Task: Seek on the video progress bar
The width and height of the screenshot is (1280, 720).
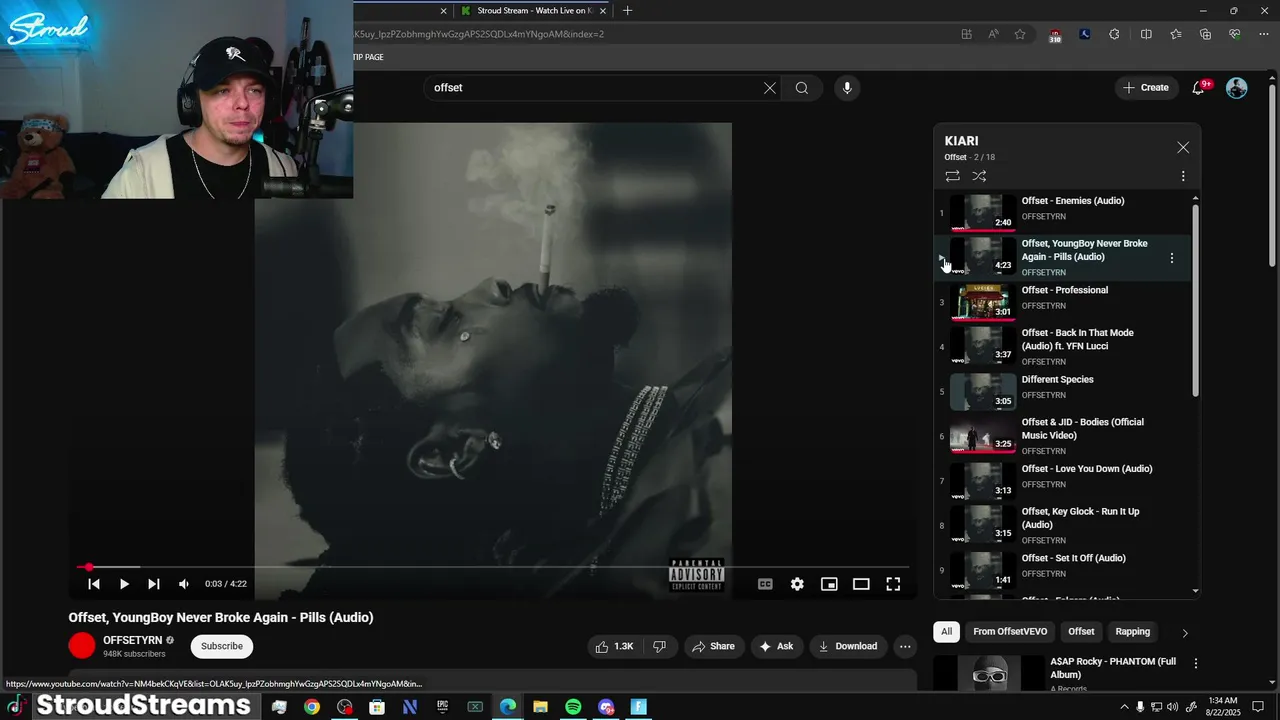Action: point(493,567)
